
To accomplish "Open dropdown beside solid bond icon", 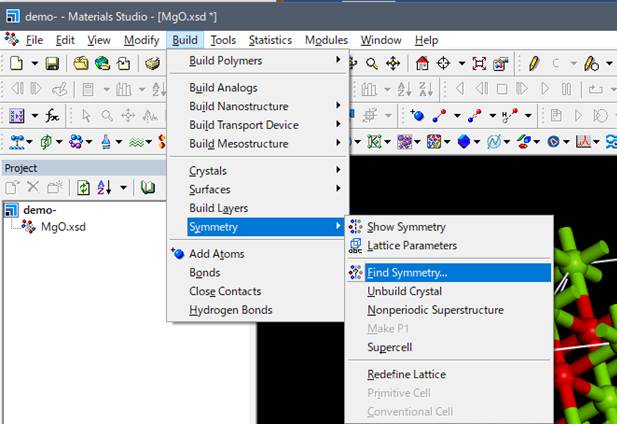I will [x=457, y=116].
